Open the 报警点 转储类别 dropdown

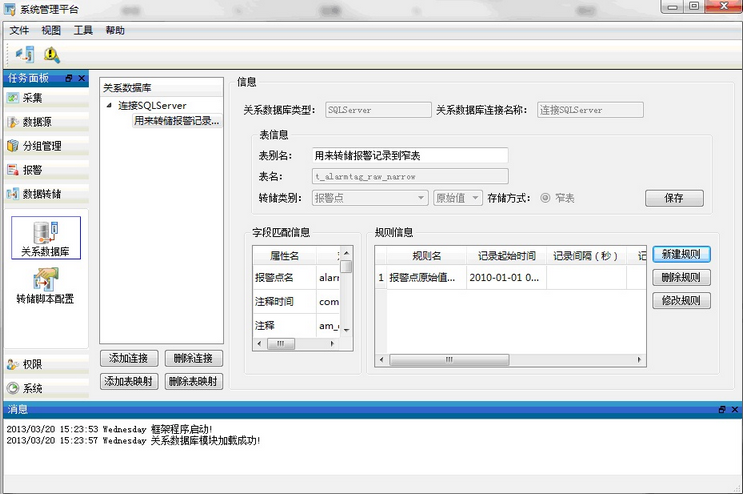(371, 198)
